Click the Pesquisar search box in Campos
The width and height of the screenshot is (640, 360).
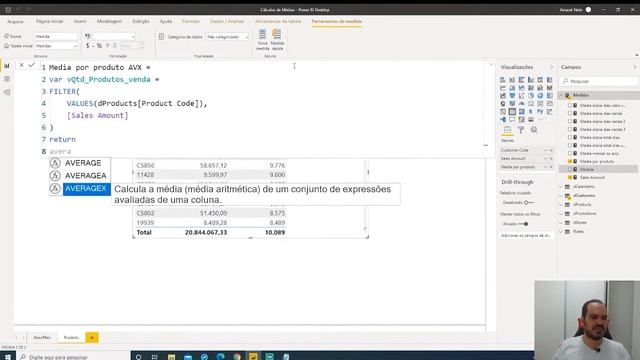pyautogui.click(x=599, y=81)
